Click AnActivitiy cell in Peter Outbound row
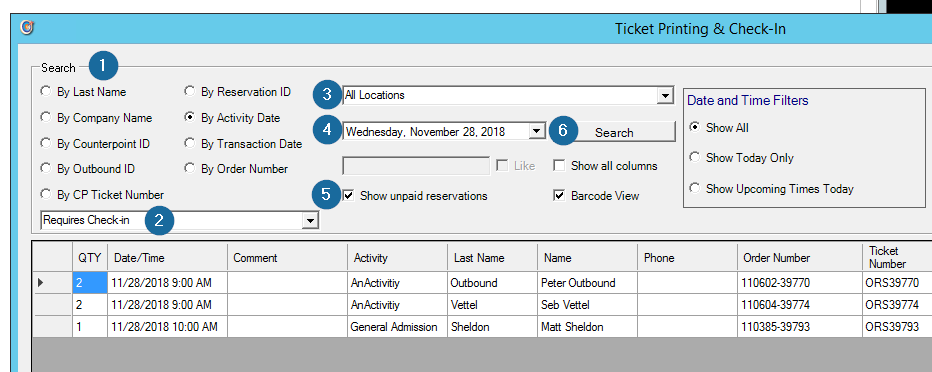Image resolution: width=932 pixels, height=372 pixels. pos(398,283)
